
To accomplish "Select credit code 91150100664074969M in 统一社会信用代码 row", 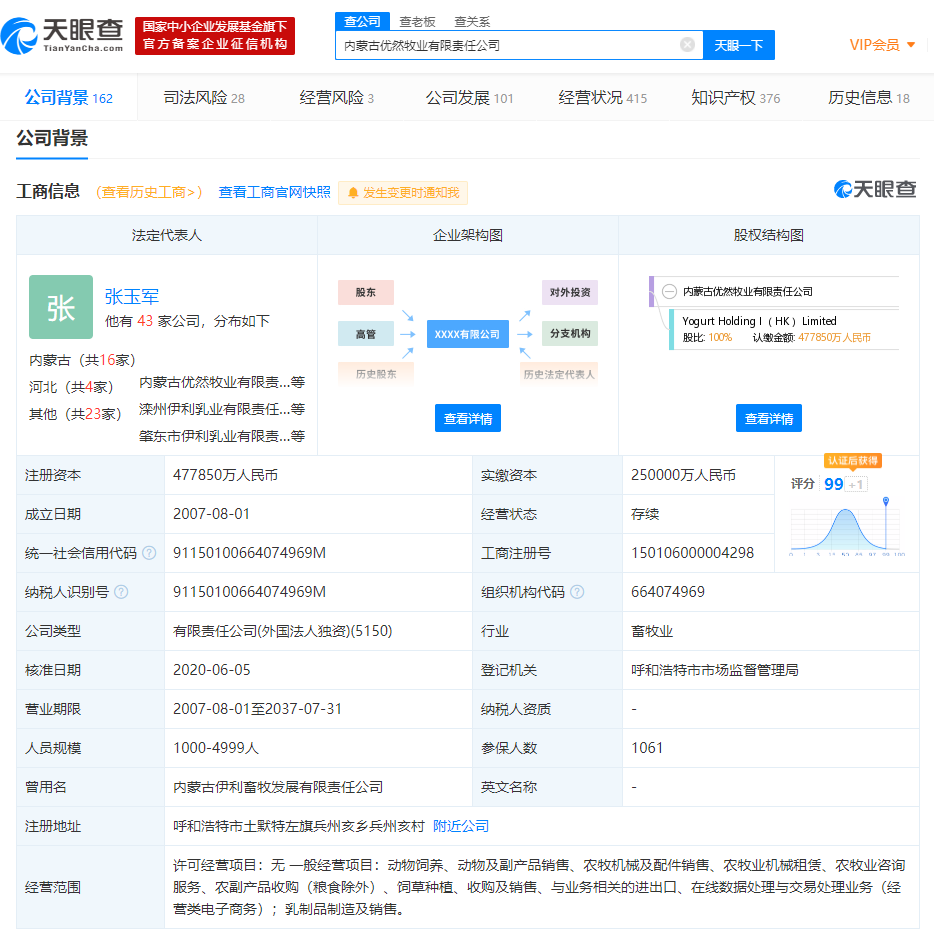I will 249,553.
